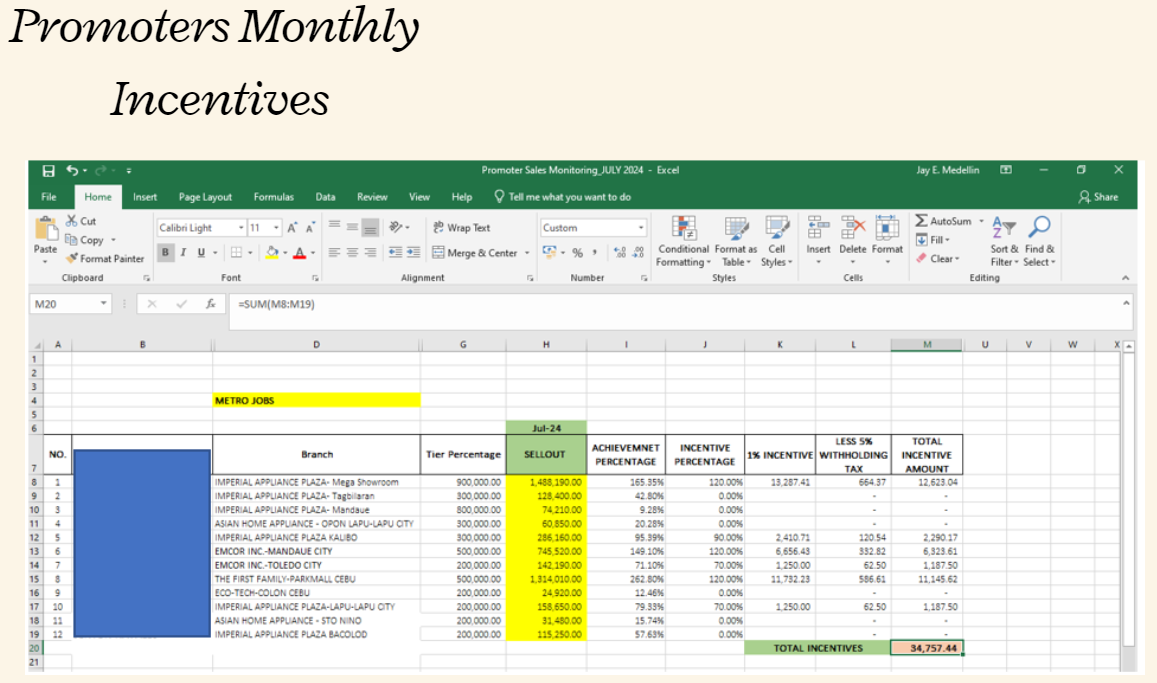Click the Share button
The height and width of the screenshot is (683, 1157).
point(1098,197)
